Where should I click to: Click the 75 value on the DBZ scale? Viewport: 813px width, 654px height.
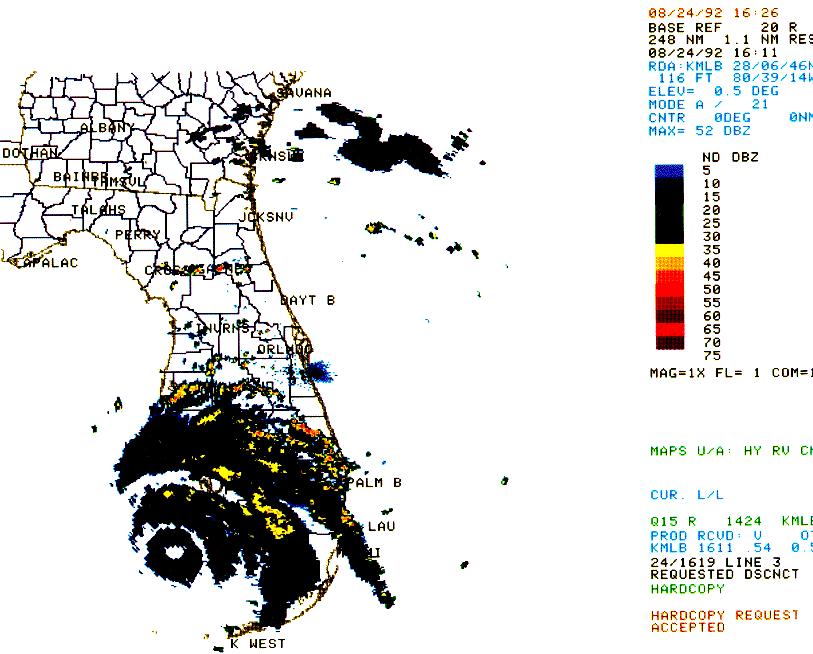click(711, 356)
